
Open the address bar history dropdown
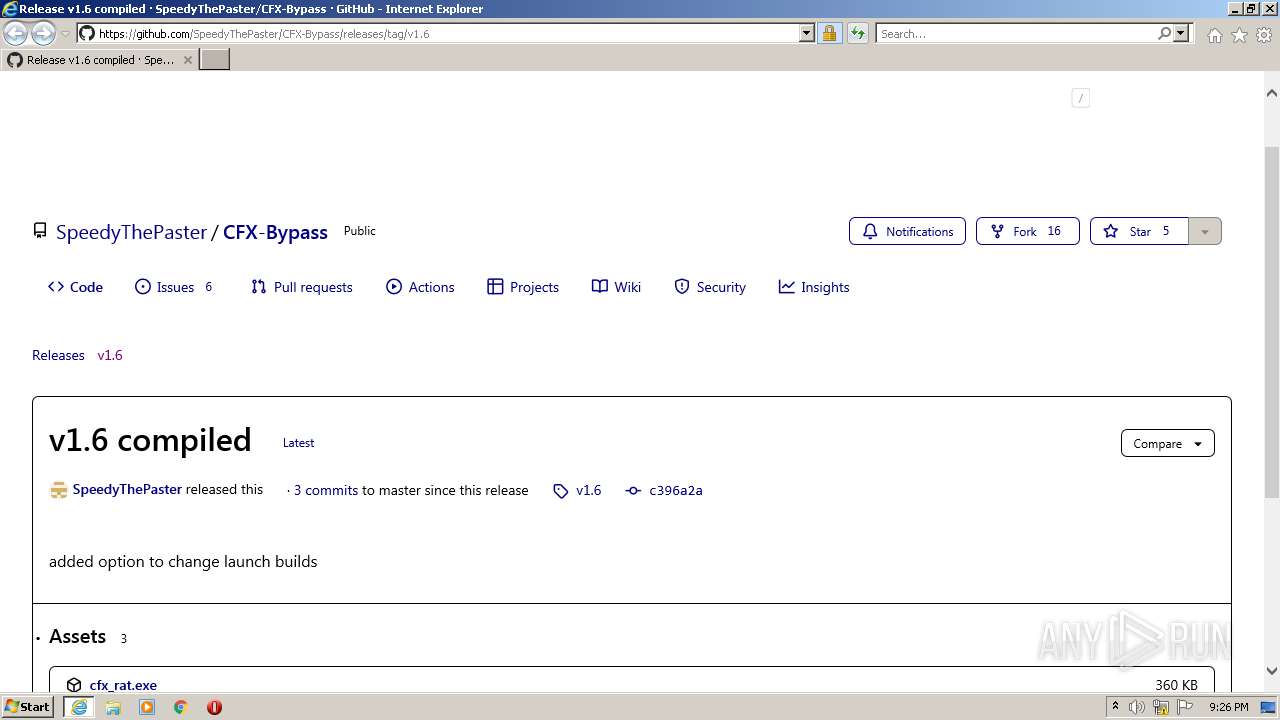click(807, 33)
